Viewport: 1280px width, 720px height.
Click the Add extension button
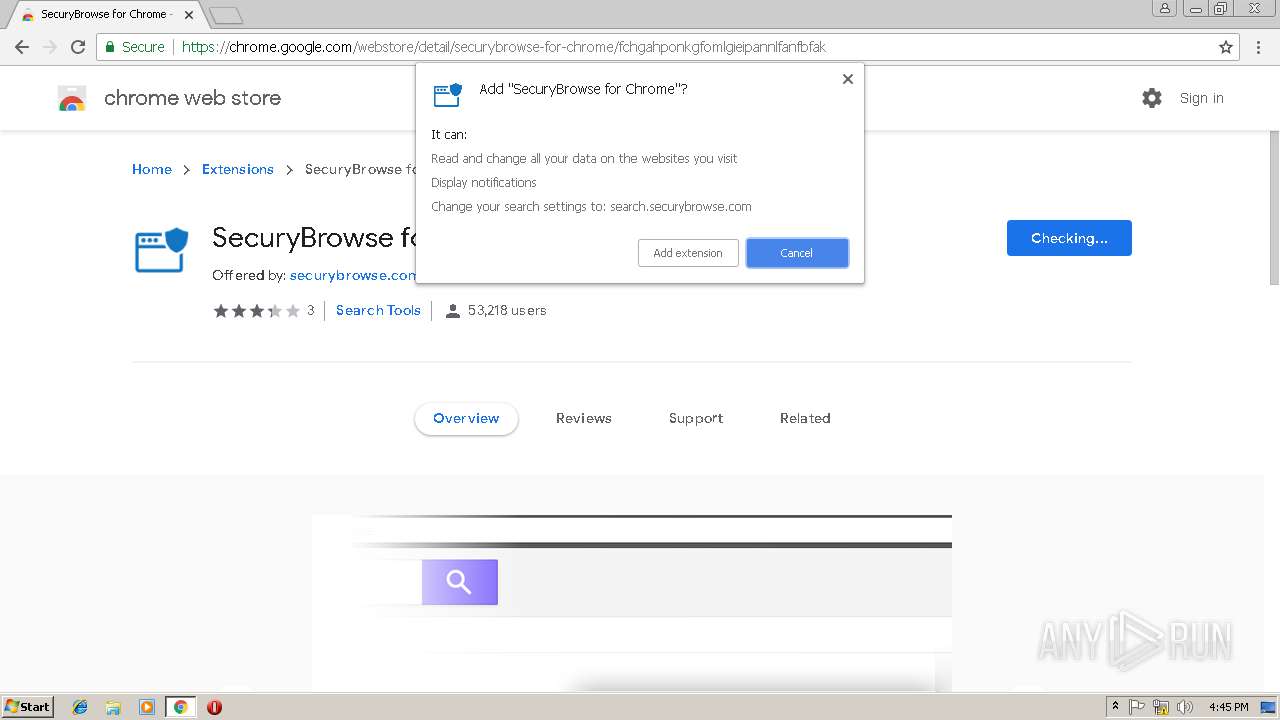688,253
